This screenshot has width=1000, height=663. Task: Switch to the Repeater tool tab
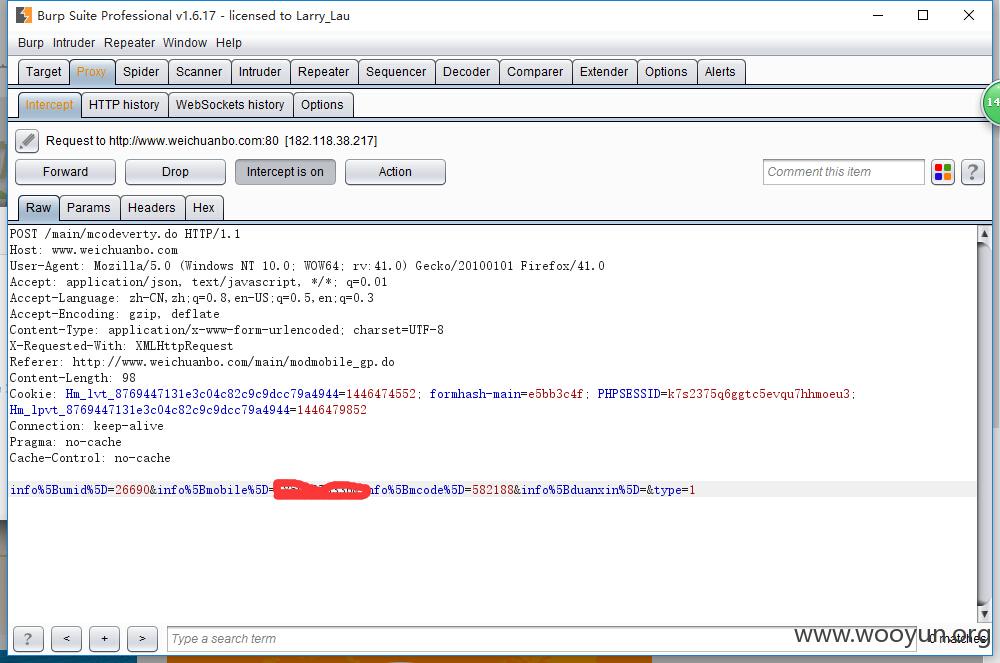click(x=323, y=72)
